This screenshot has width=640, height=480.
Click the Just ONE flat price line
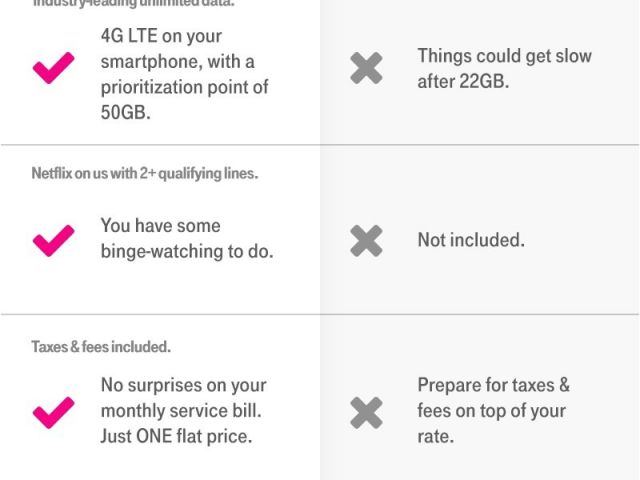tap(176, 436)
